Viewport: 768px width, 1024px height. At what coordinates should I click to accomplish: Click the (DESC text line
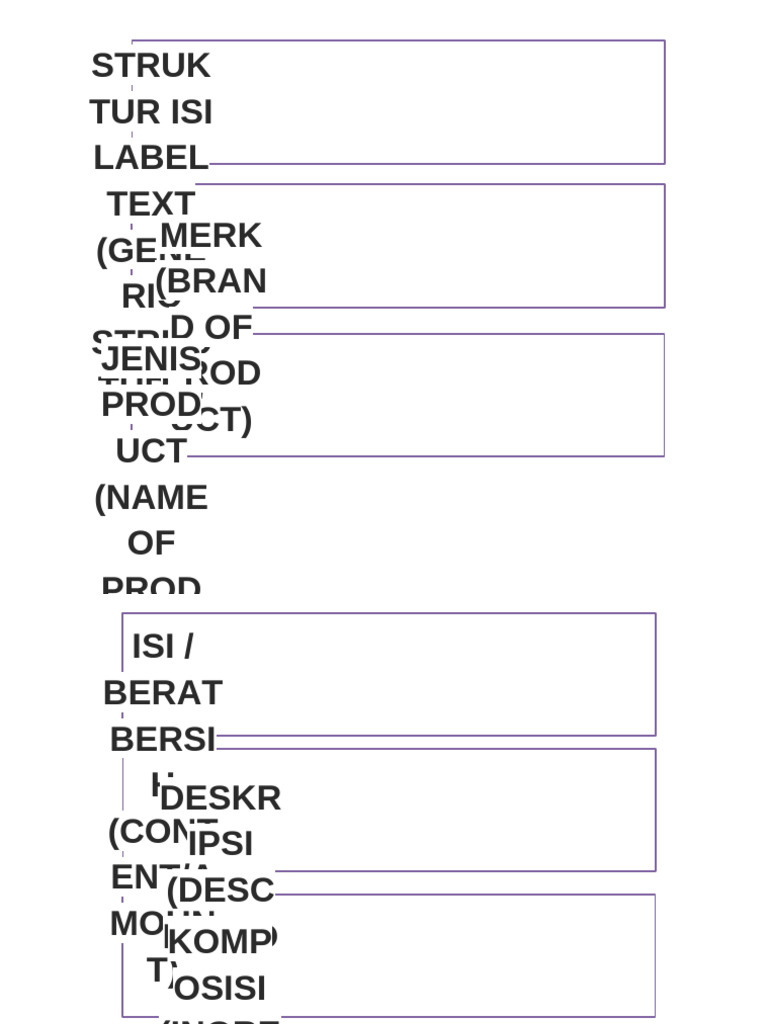pyautogui.click(x=221, y=890)
